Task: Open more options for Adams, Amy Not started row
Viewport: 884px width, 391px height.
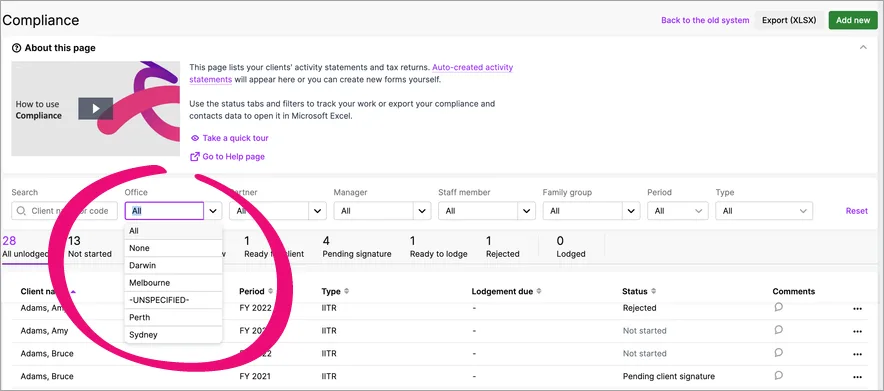Action: (x=858, y=331)
